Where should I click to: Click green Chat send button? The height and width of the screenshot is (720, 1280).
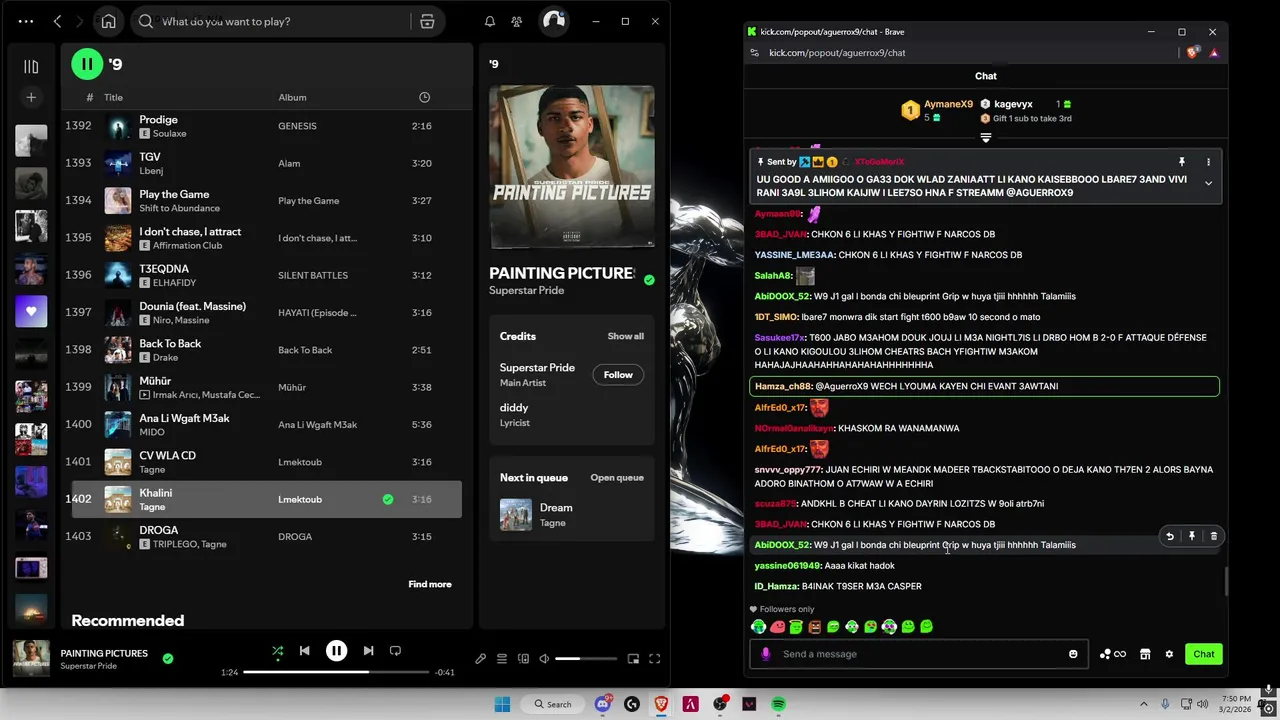pos(1203,654)
